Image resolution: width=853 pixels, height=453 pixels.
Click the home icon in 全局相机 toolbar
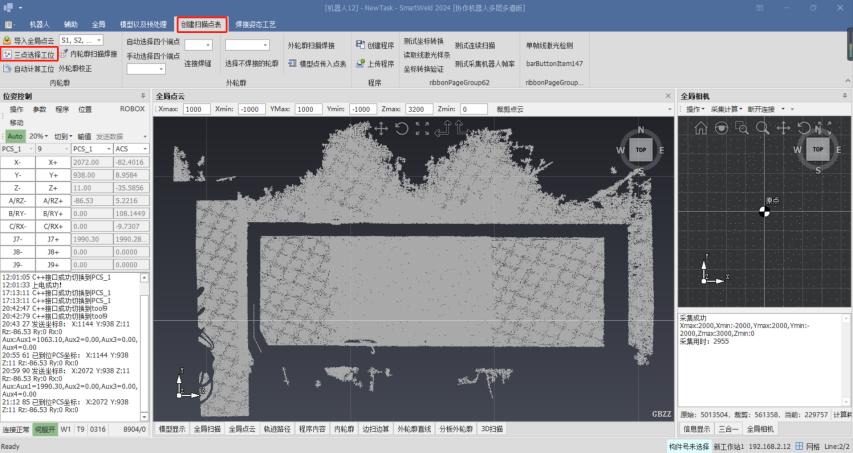[700, 128]
